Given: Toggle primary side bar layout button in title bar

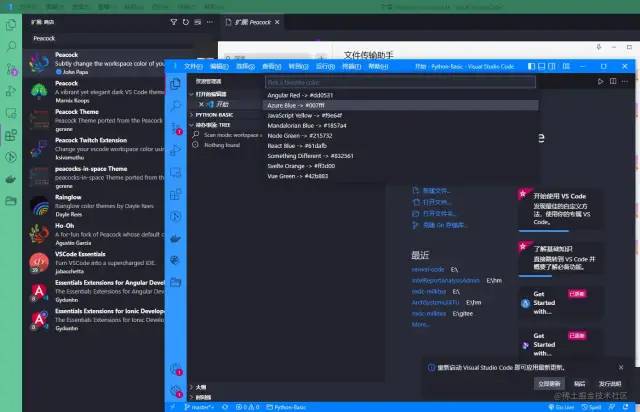Looking at the screenshot, I should pos(531,66).
